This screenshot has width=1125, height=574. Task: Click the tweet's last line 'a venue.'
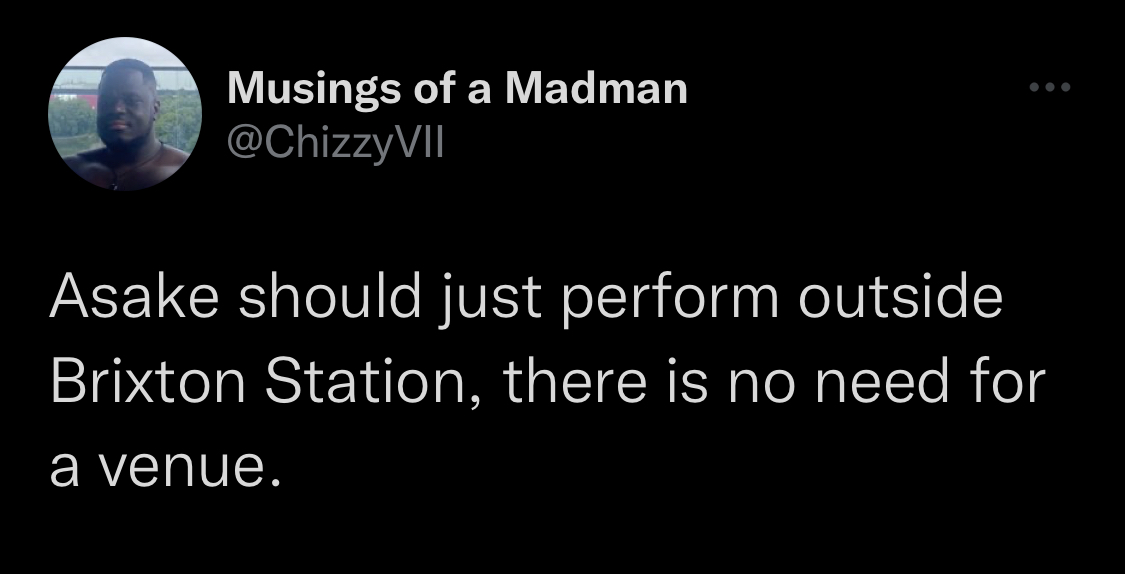coord(164,468)
